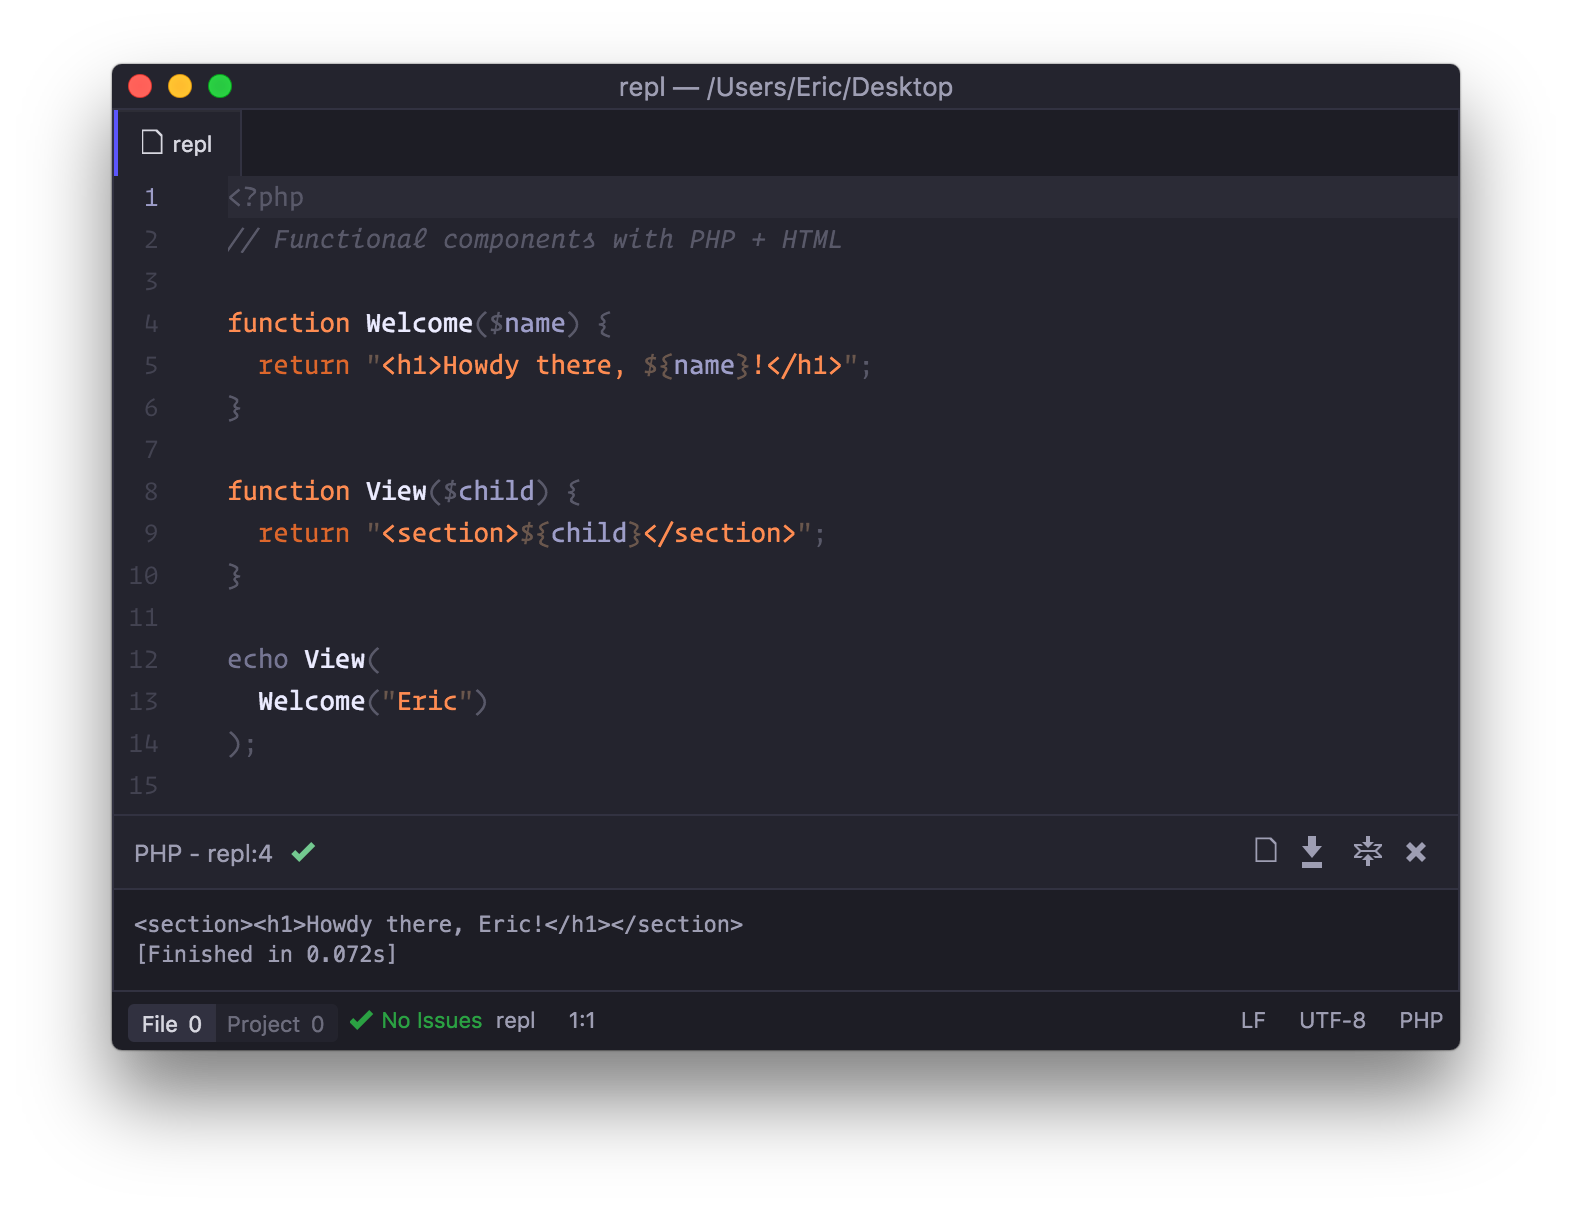Open the PHP grammar selector
The height and width of the screenshot is (1210, 1572).
click(1421, 1021)
